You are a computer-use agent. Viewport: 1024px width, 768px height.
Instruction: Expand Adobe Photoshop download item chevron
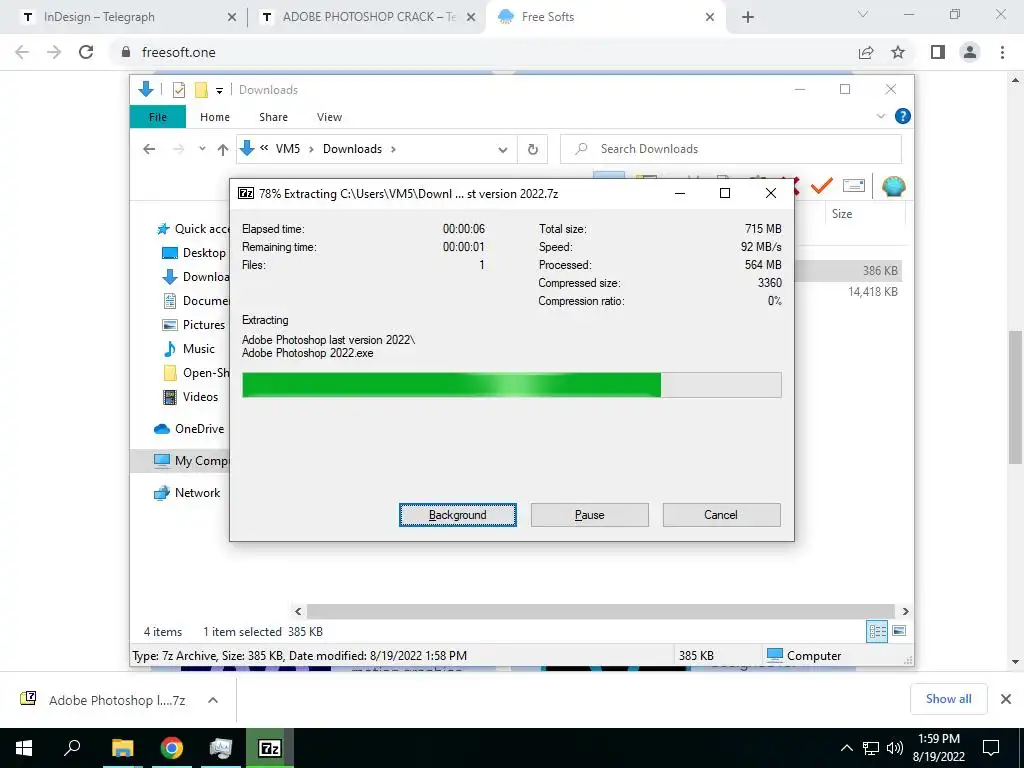213,699
